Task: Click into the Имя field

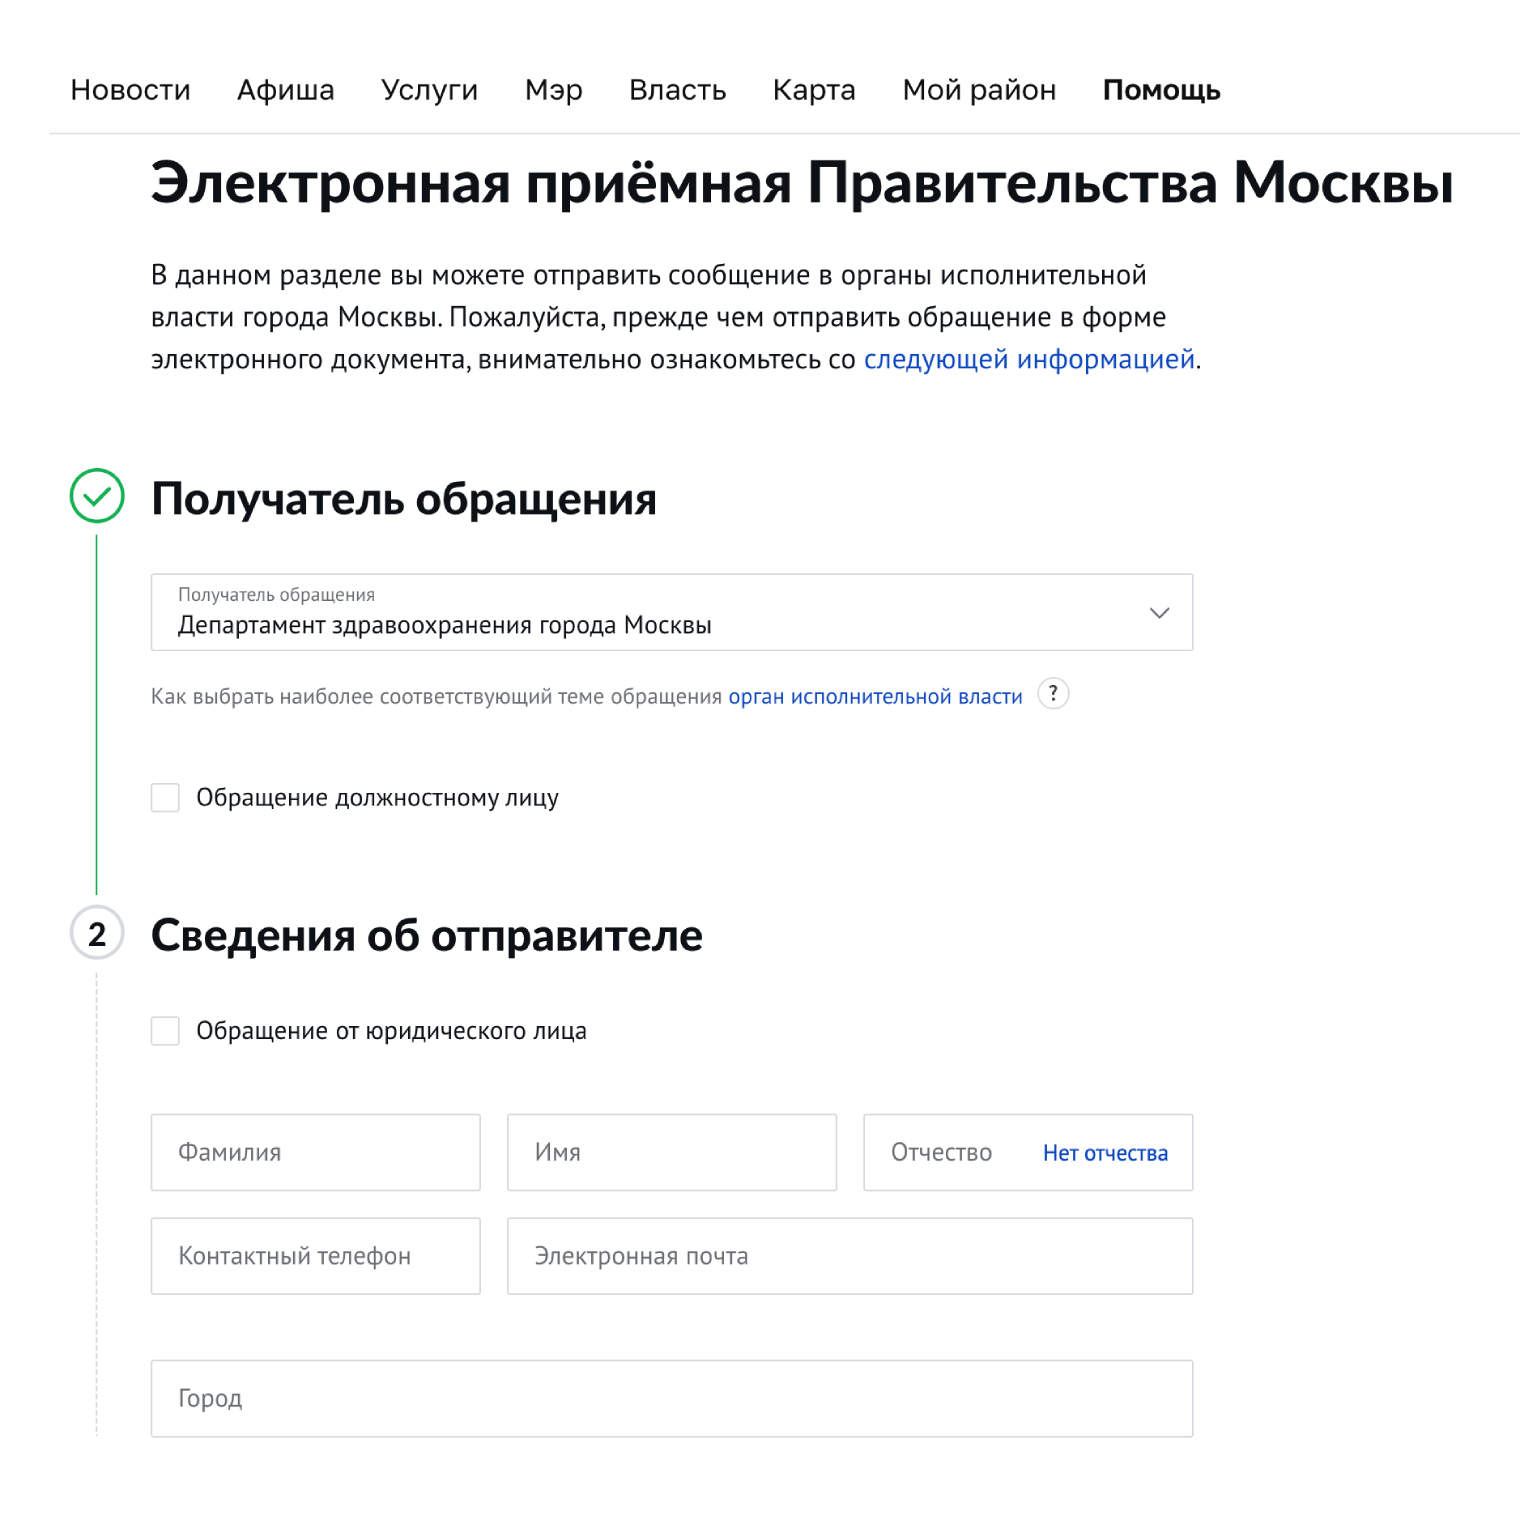Action: (x=671, y=1153)
